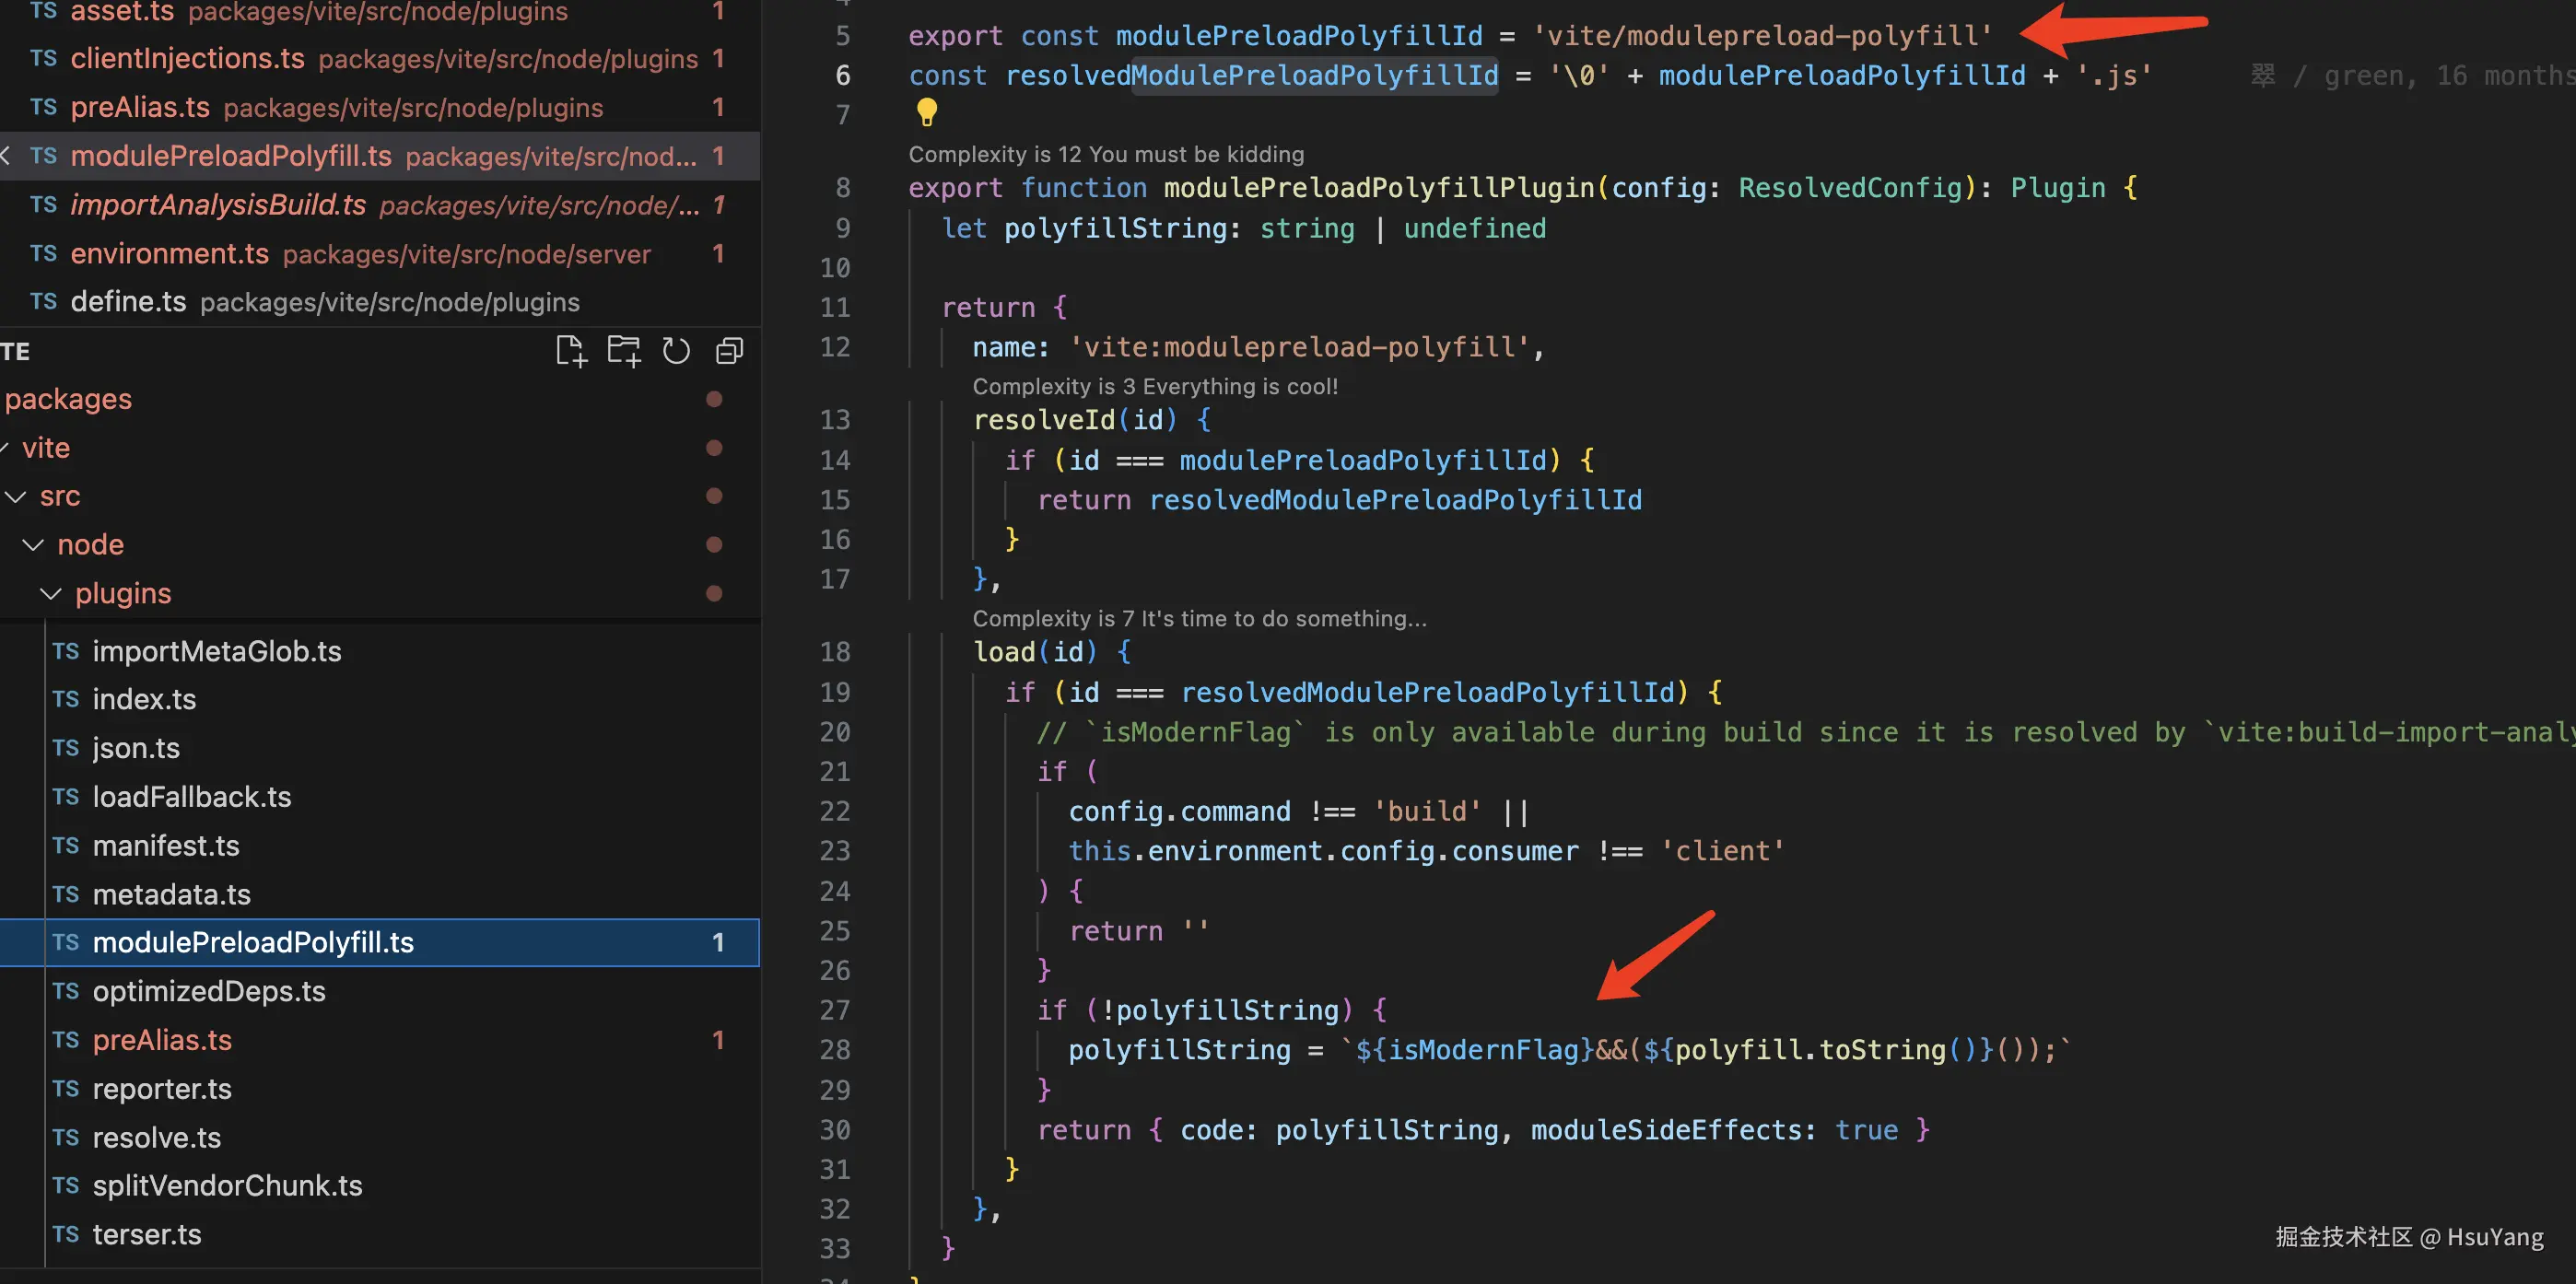Select the packages root folder
The image size is (2576, 1284).
point(68,399)
